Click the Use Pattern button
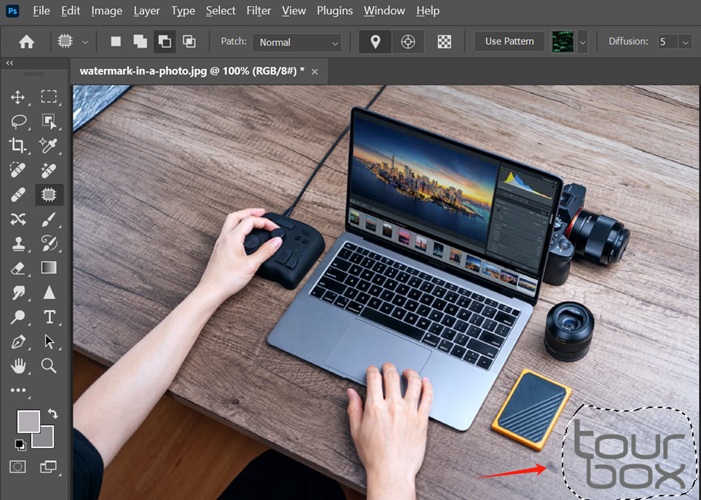701x500 pixels. [509, 42]
